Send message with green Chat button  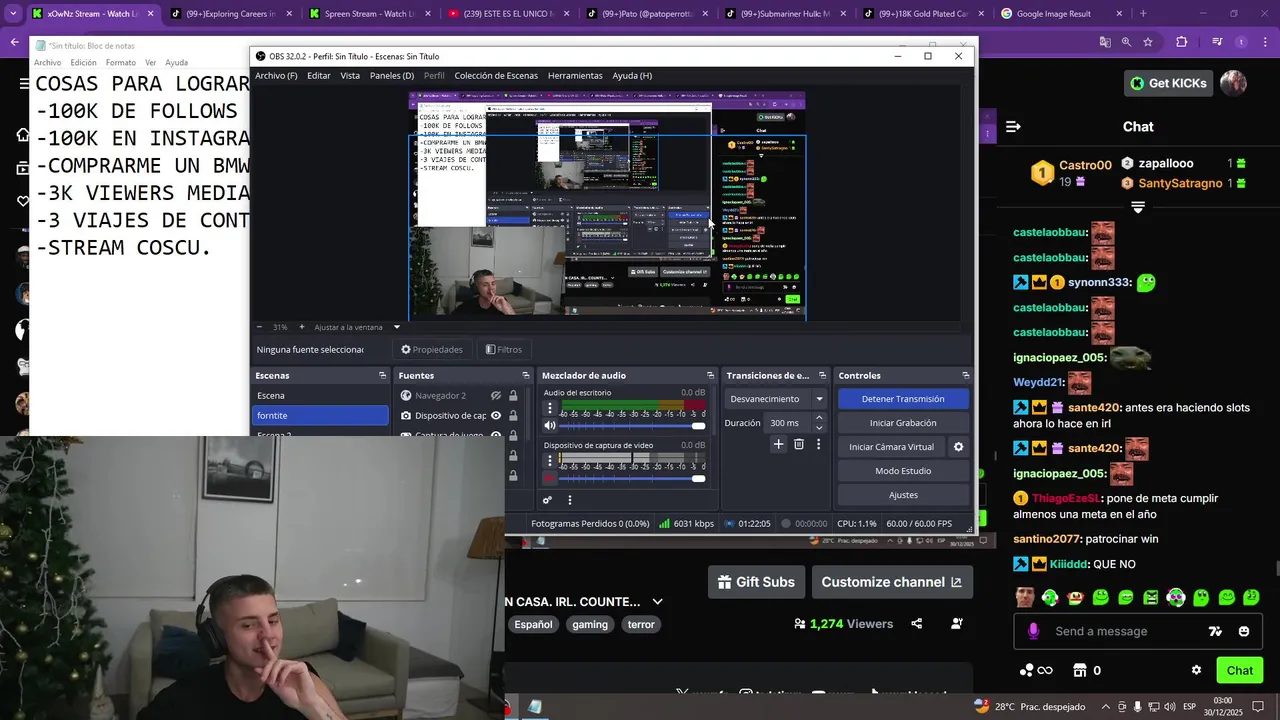1239,670
